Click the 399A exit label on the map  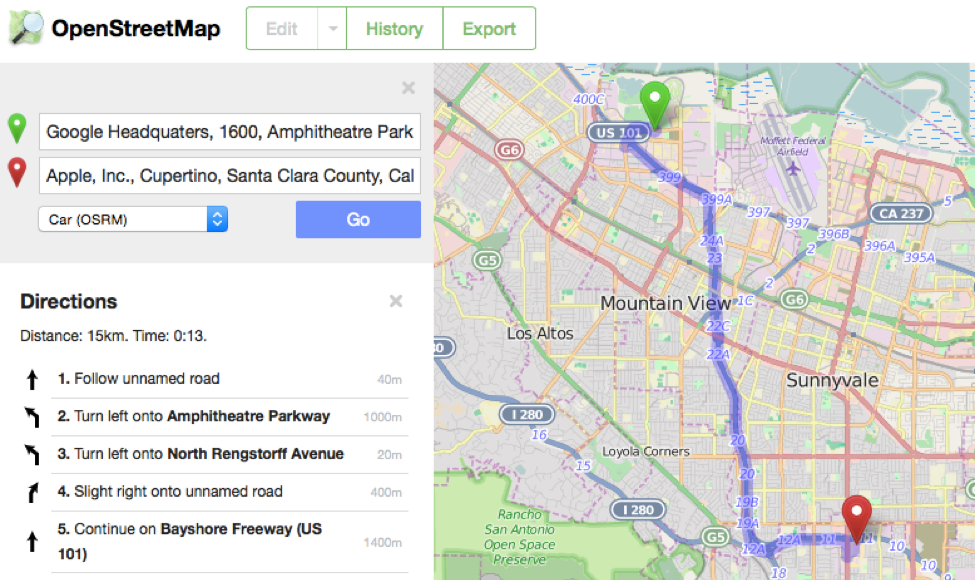716,200
